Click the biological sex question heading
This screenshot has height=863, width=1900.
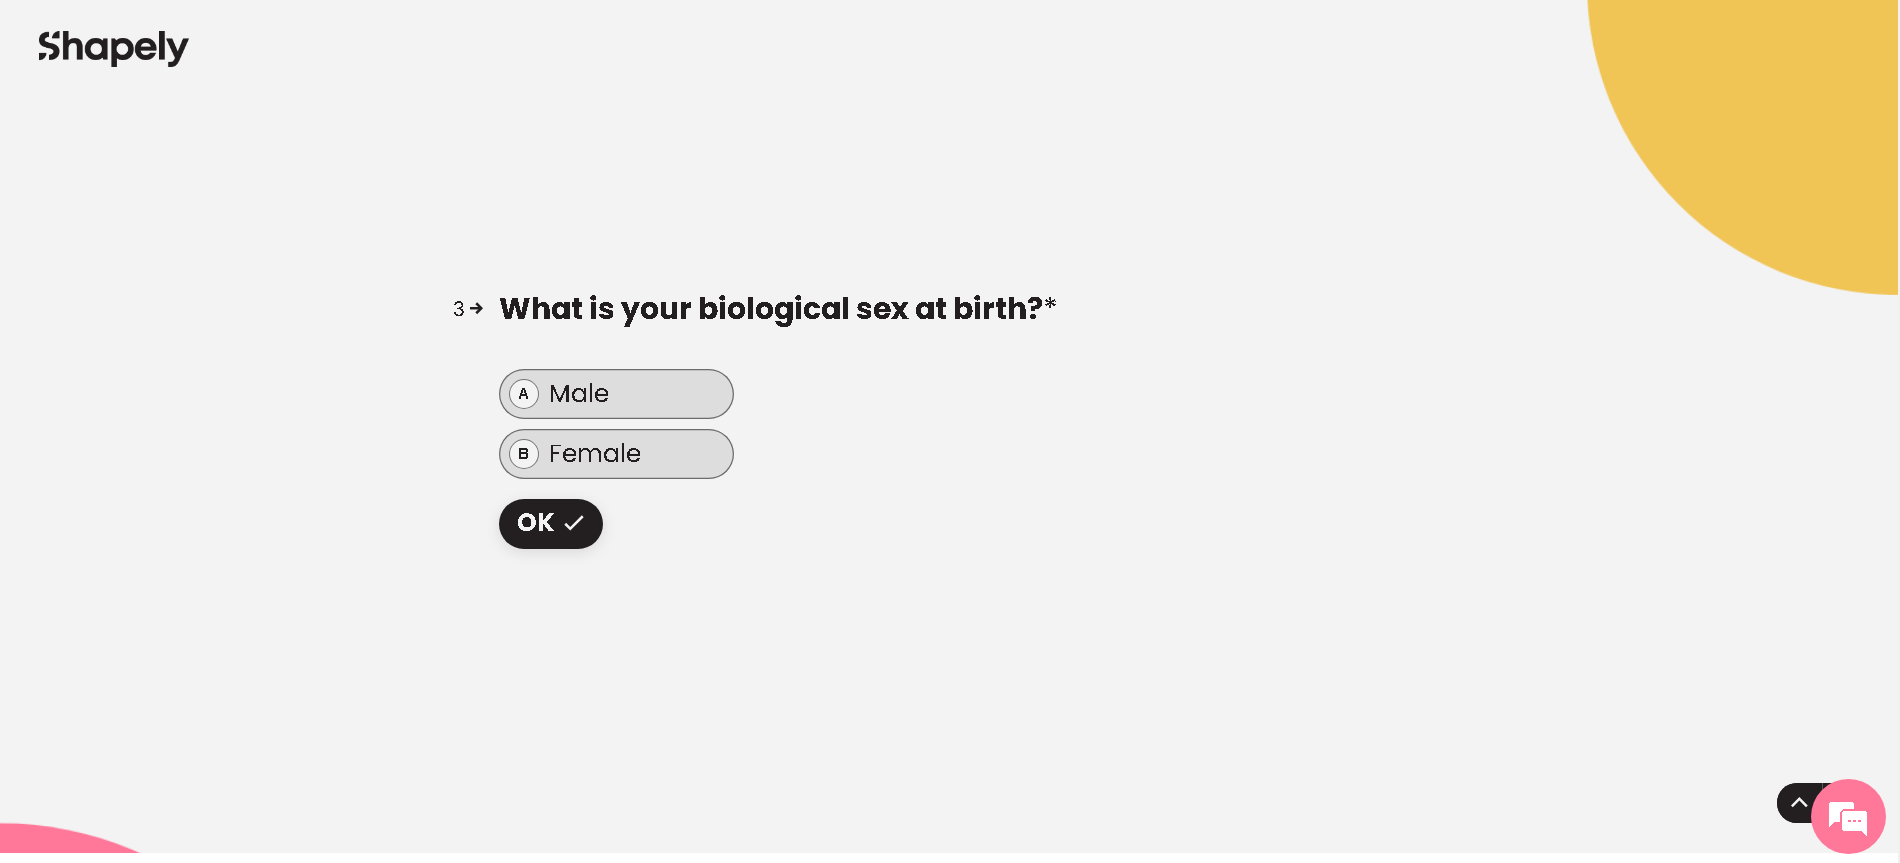click(770, 309)
